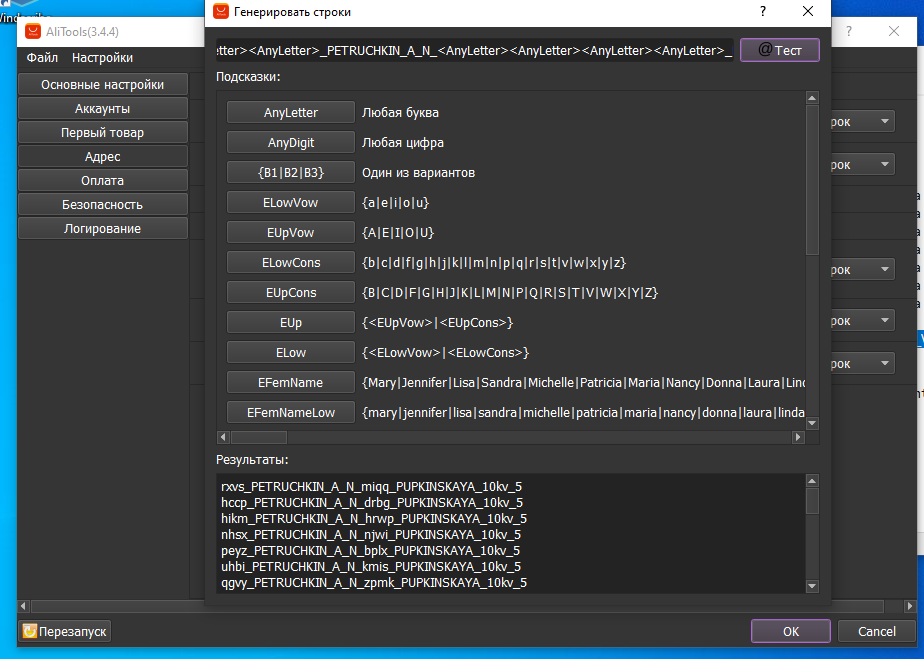
Task: Click the hints horizontal scroll-left arrow
Action: [x=223, y=437]
